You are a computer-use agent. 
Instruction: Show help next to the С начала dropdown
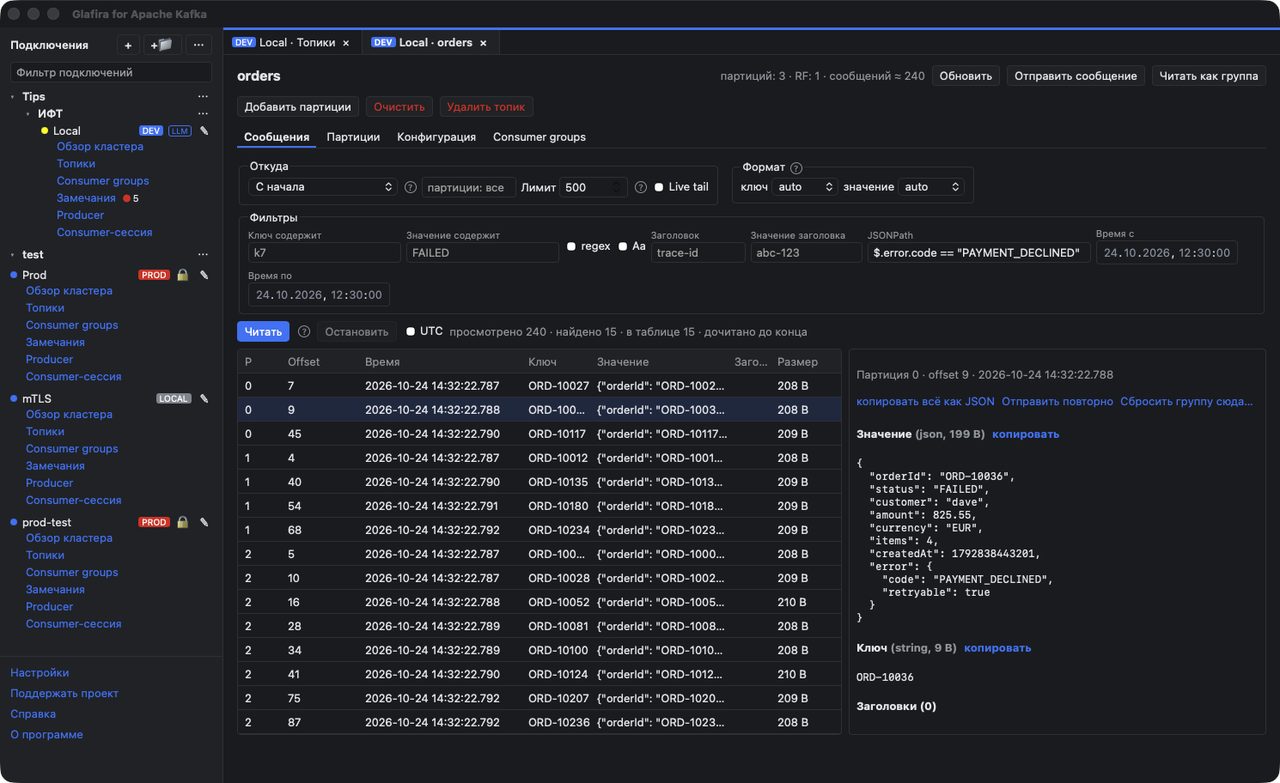tap(410, 187)
